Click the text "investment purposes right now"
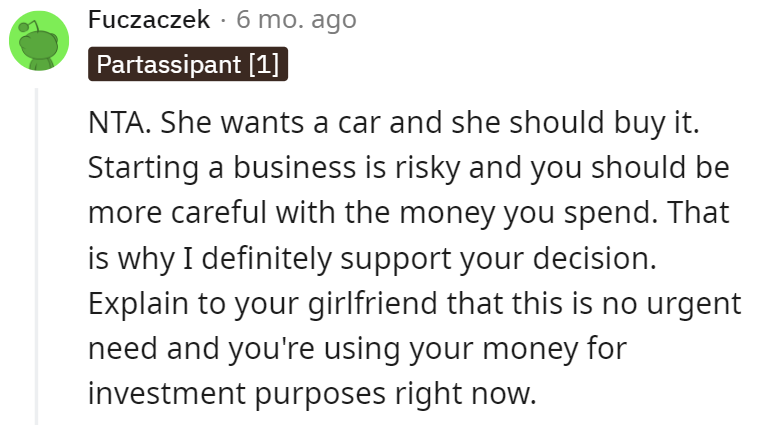759x425 pixels. click(x=312, y=393)
